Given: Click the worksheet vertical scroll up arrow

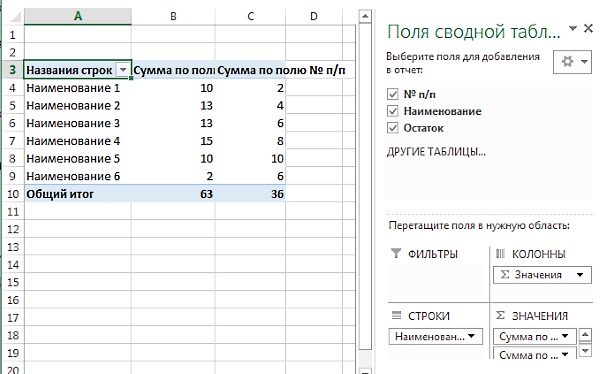Looking at the screenshot, I should pyautogui.click(x=365, y=16).
